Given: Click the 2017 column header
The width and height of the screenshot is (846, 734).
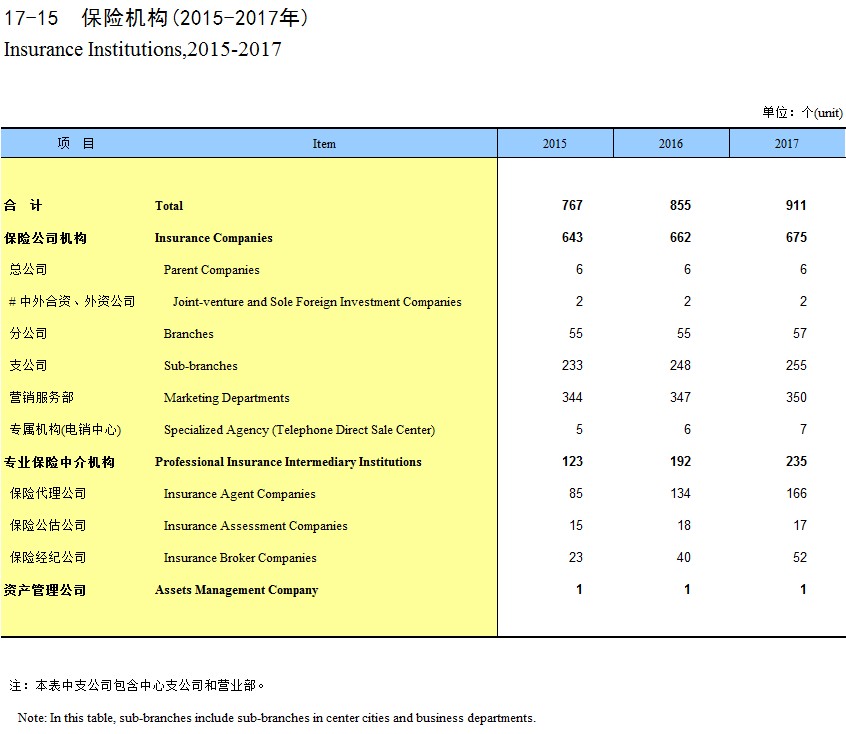Looking at the screenshot, I should [x=787, y=144].
